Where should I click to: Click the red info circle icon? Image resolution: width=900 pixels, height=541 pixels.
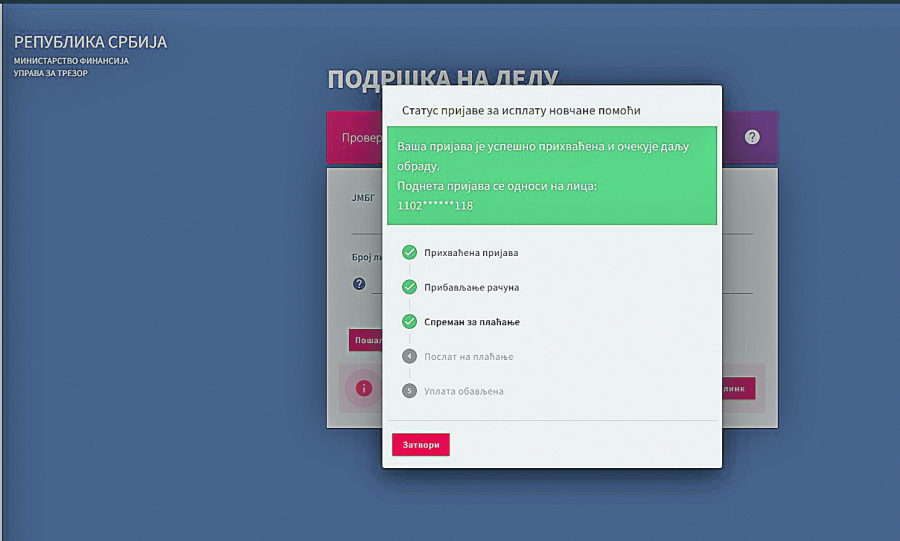click(x=364, y=388)
